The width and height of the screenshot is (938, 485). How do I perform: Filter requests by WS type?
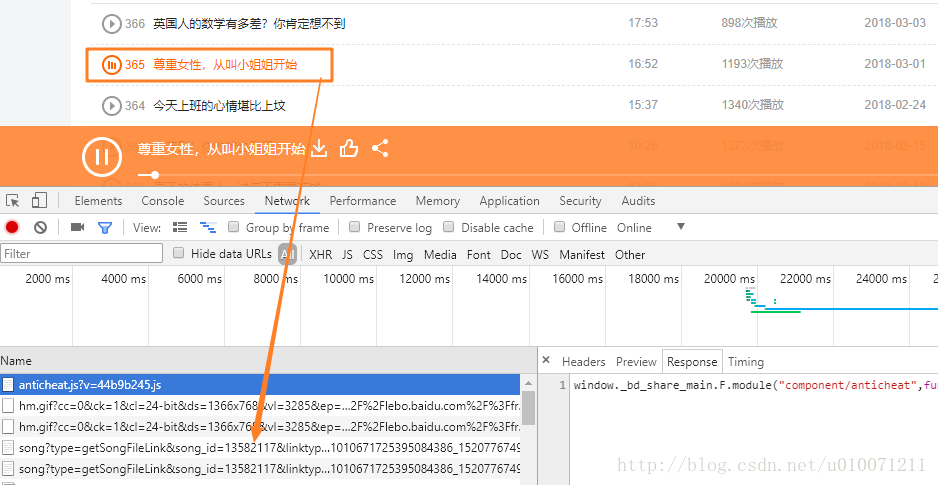540,255
